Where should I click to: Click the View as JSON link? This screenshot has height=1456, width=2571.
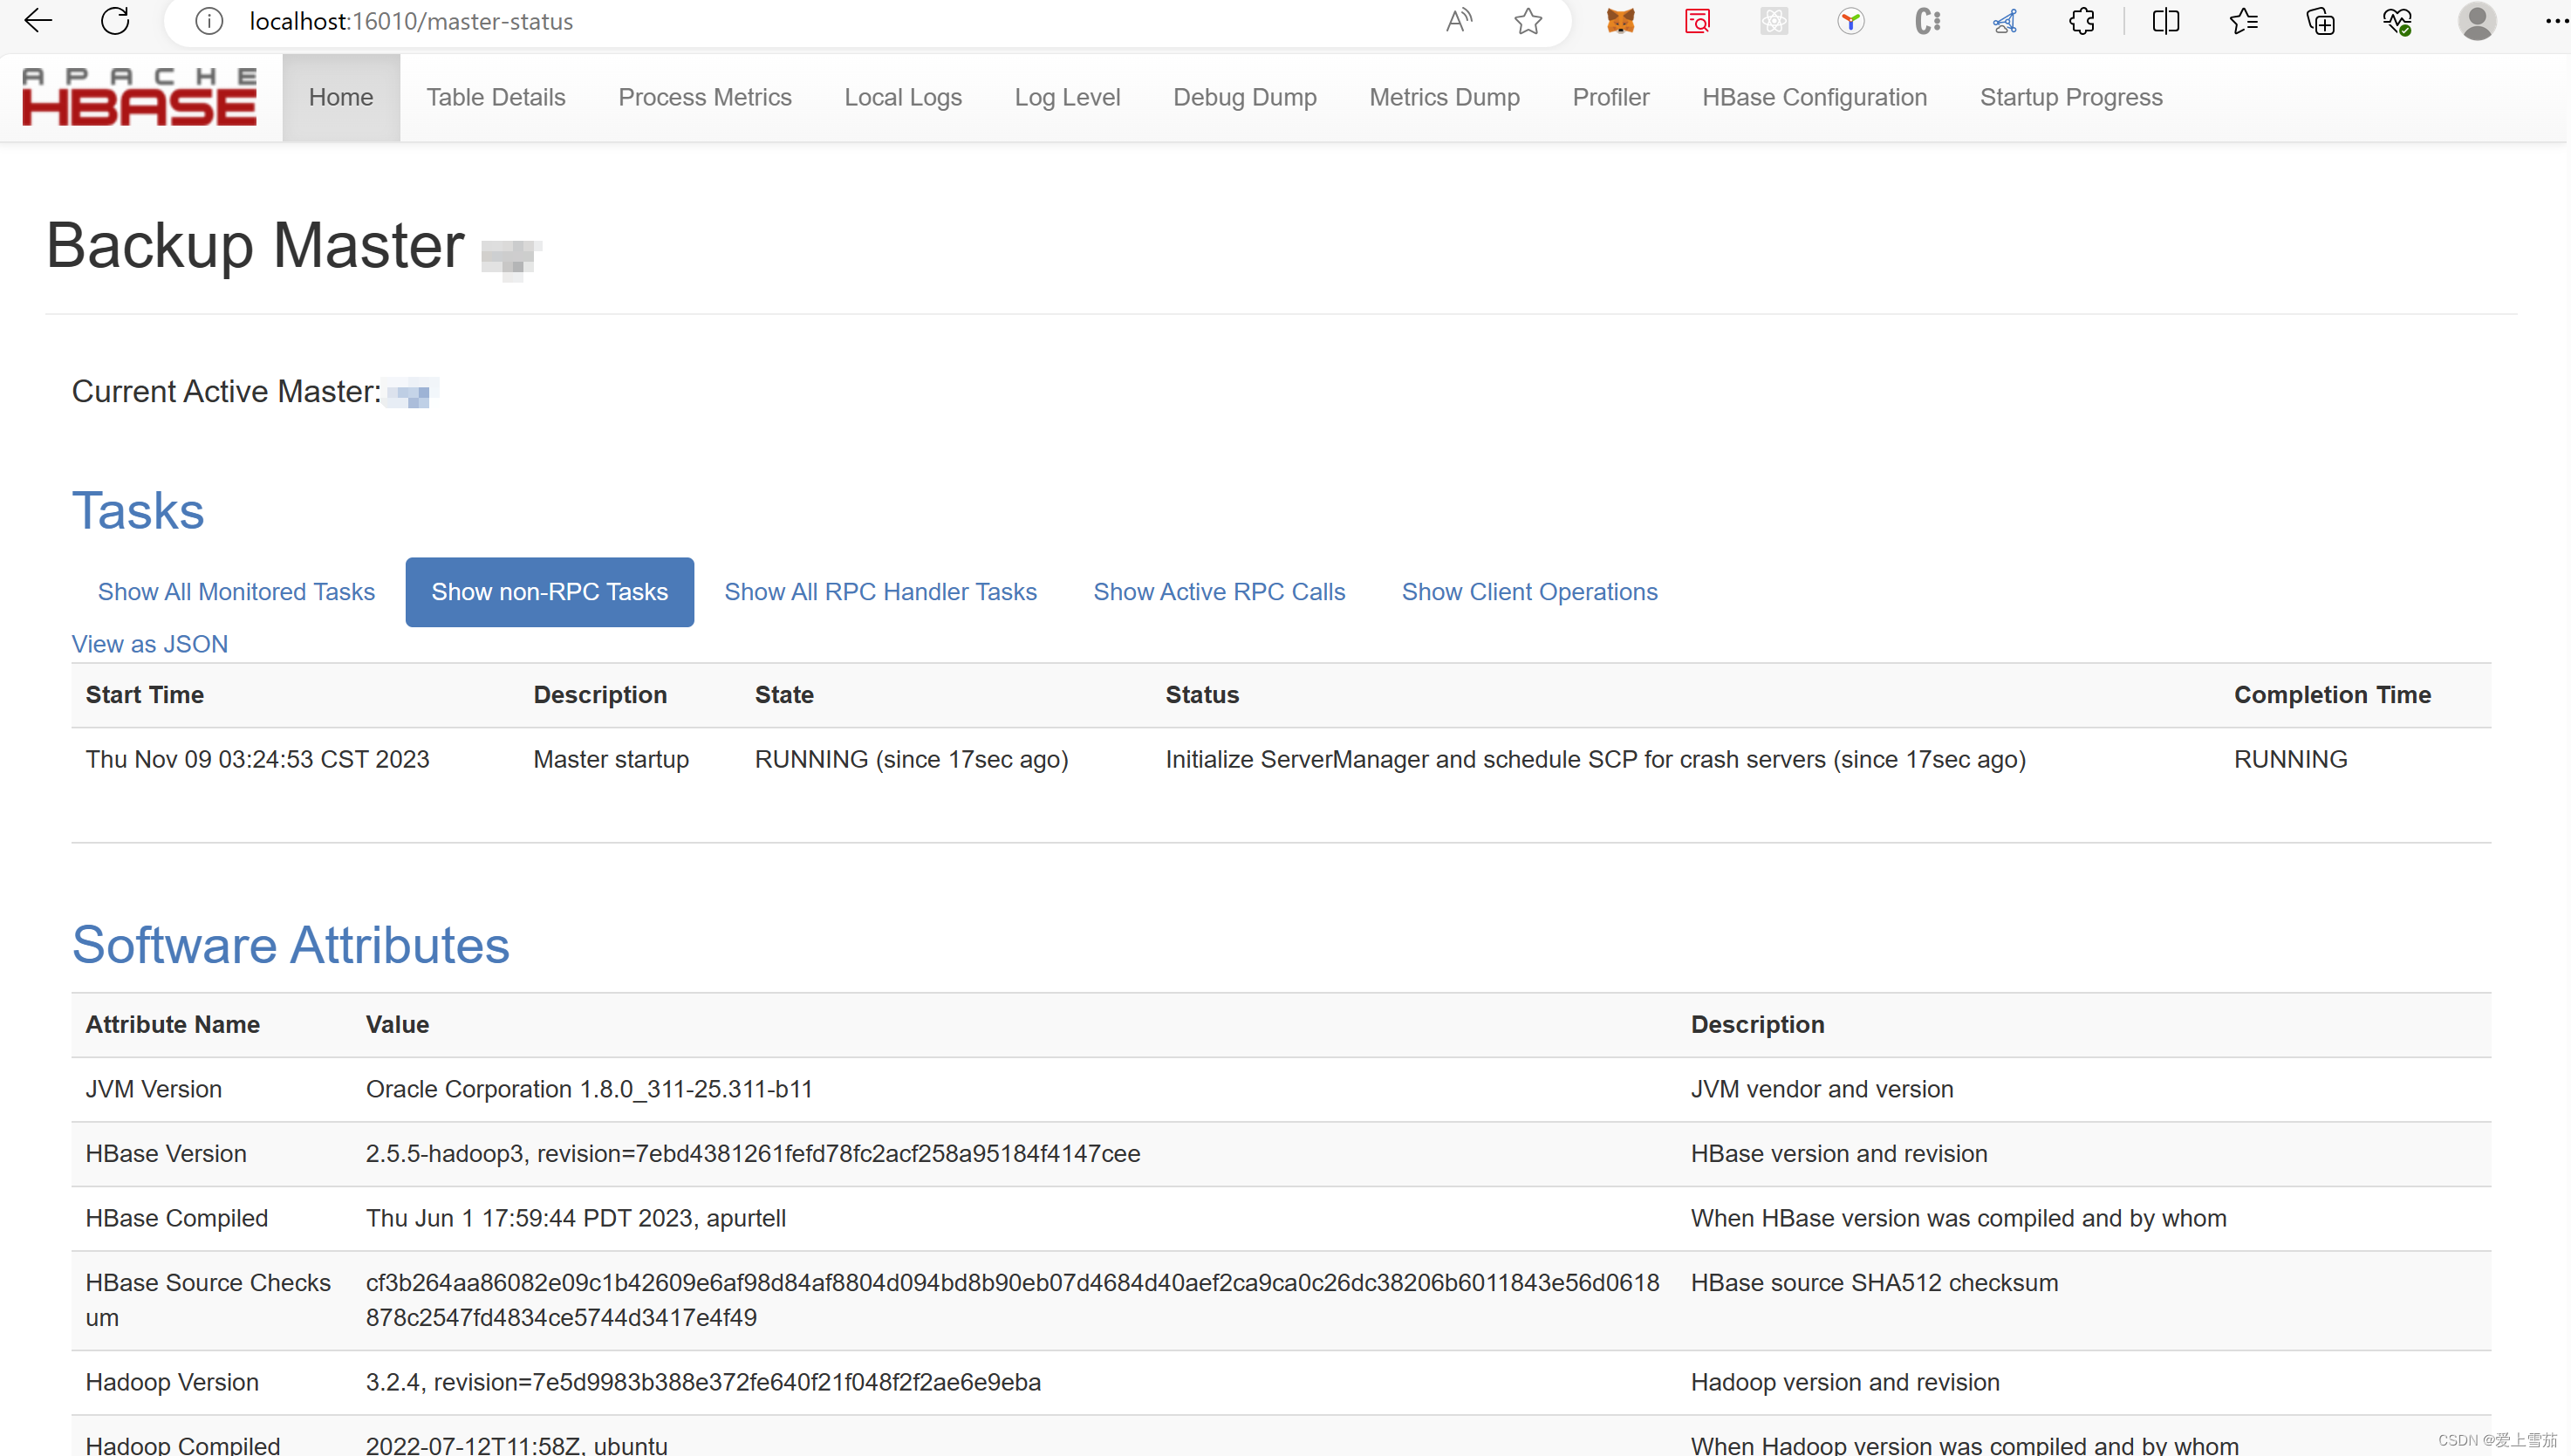(x=150, y=644)
